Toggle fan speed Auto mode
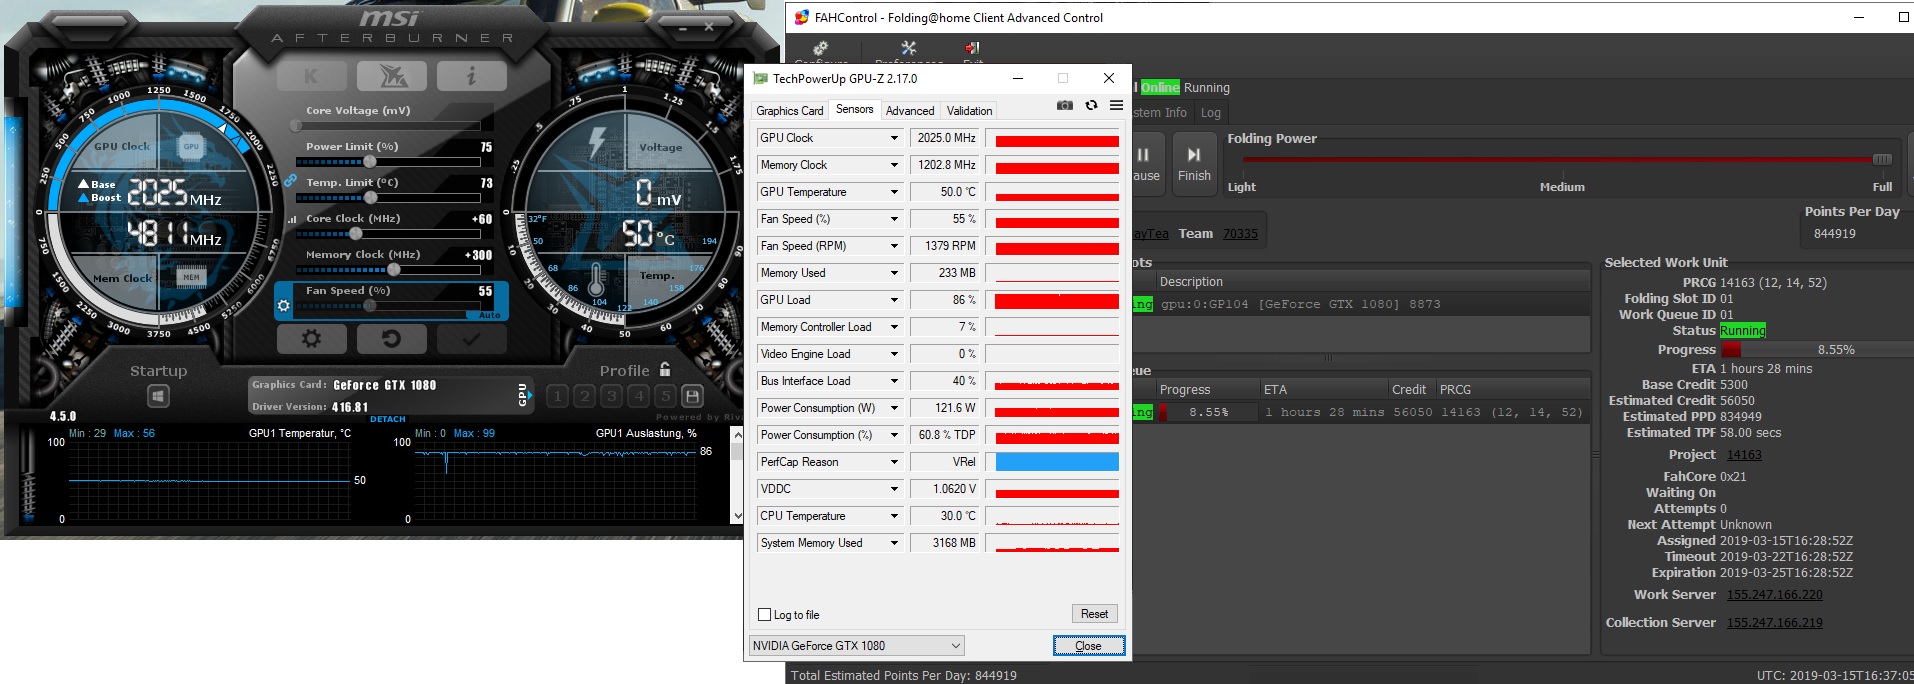This screenshot has width=1914, height=684. 489,315
